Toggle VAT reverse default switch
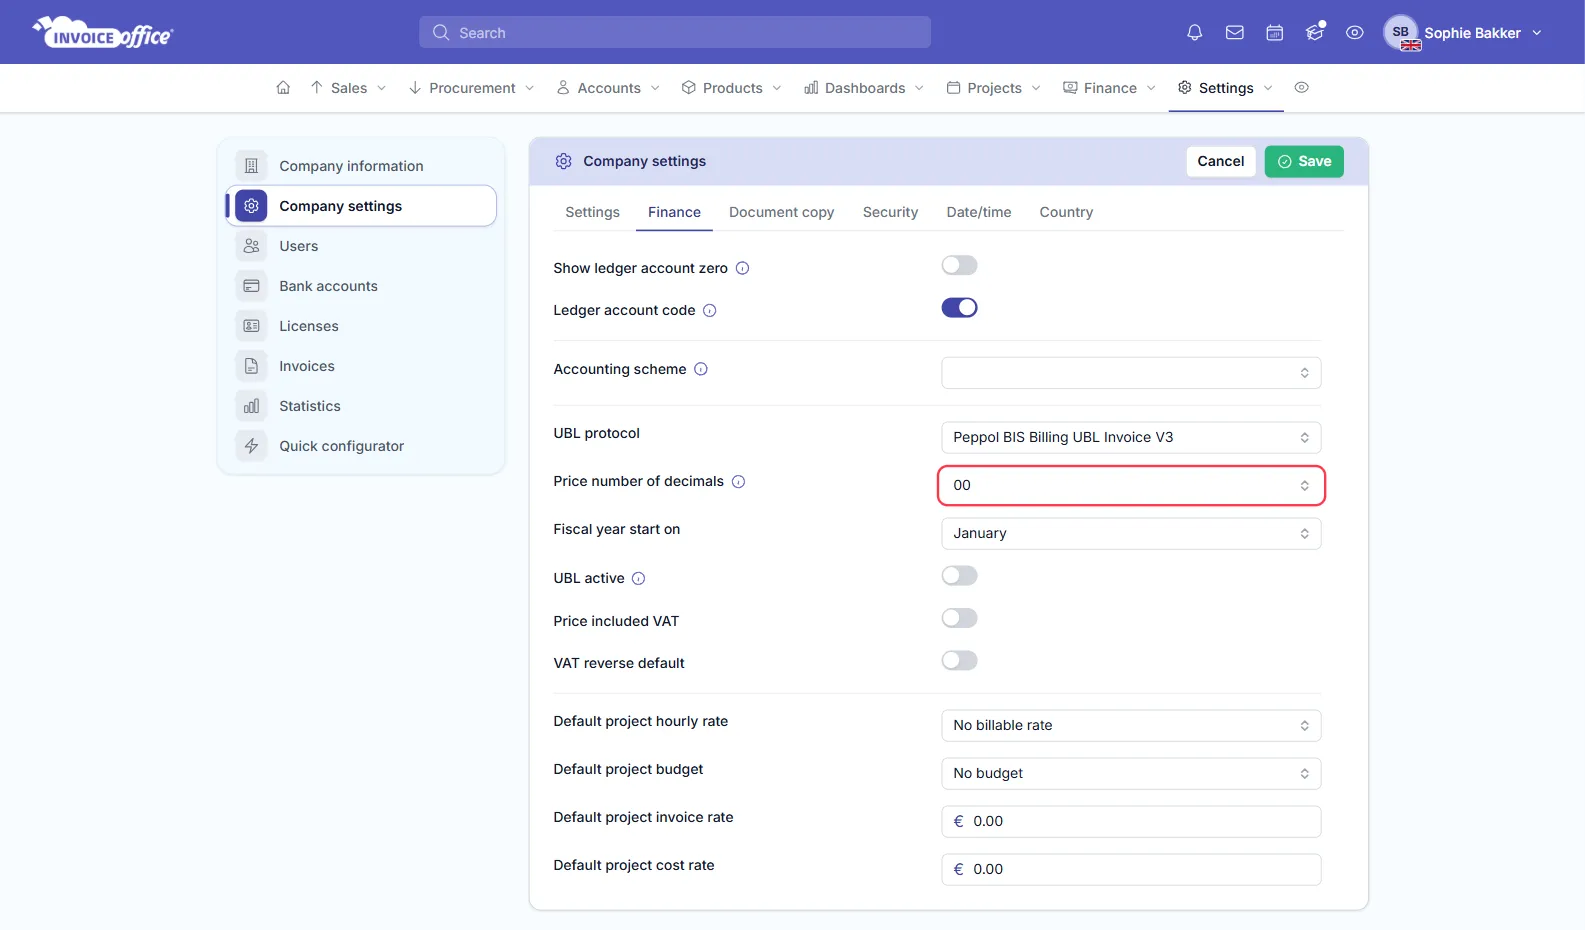 pos(959,661)
